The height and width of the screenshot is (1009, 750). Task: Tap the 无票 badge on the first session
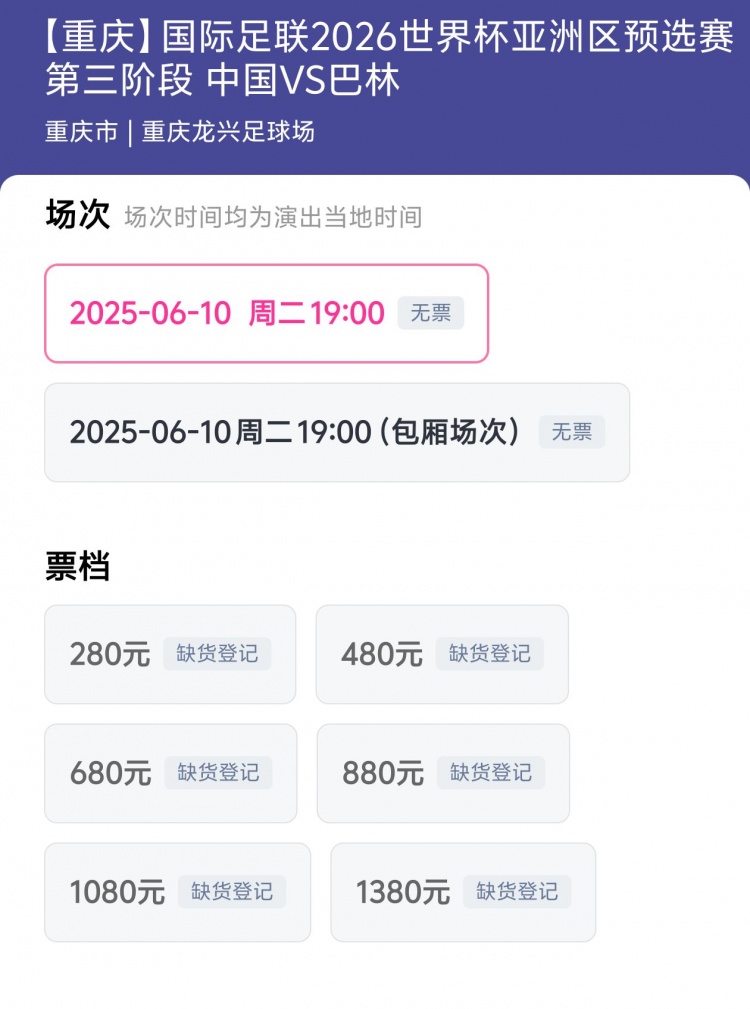pyautogui.click(x=431, y=314)
